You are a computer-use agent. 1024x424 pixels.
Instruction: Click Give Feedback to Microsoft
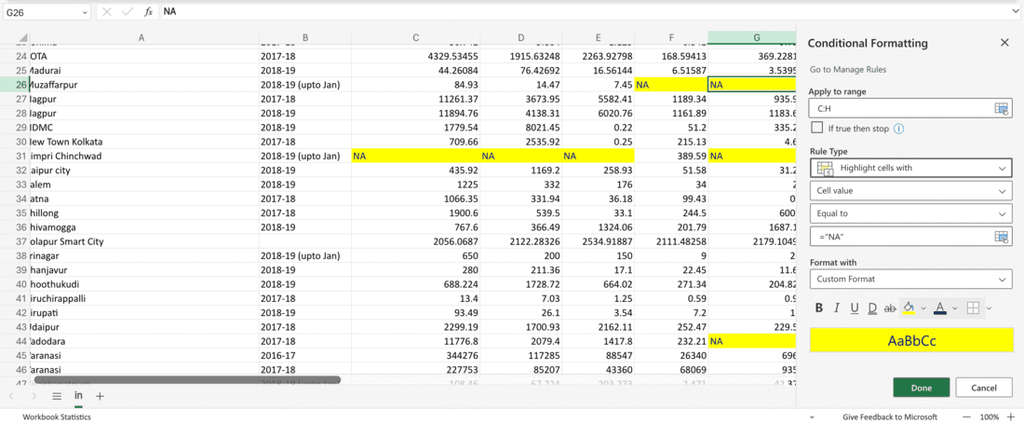click(889, 417)
